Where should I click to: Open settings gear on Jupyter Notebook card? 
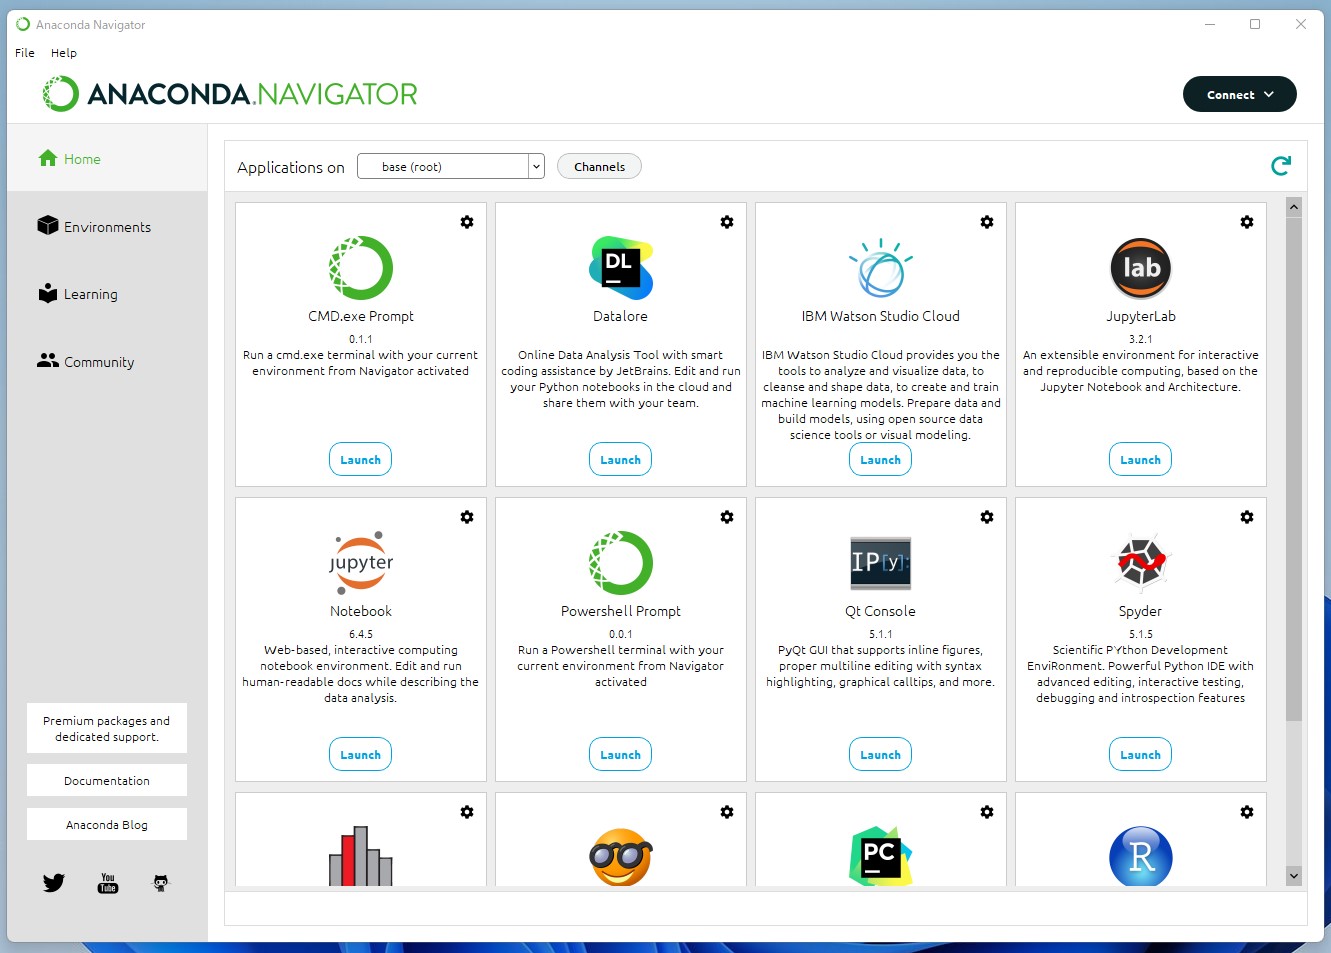pos(467,517)
